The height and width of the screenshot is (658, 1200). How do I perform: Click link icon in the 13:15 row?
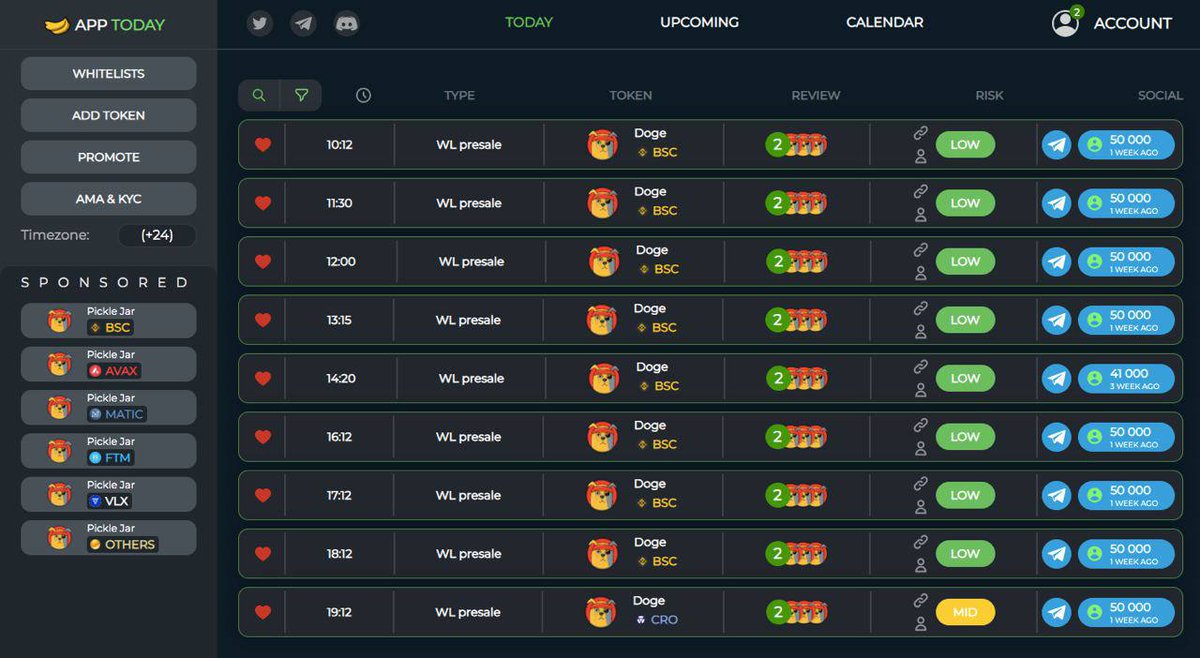(x=921, y=308)
